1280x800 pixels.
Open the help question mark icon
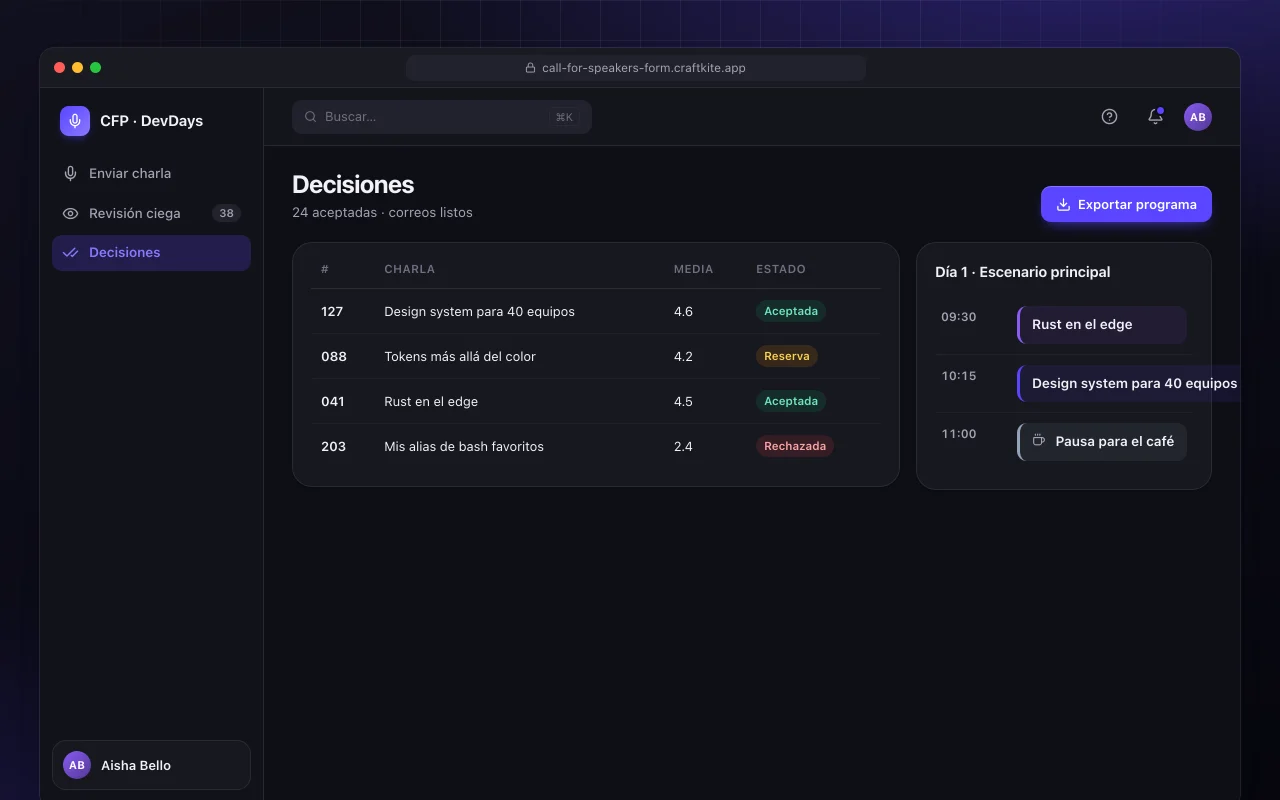click(1109, 117)
